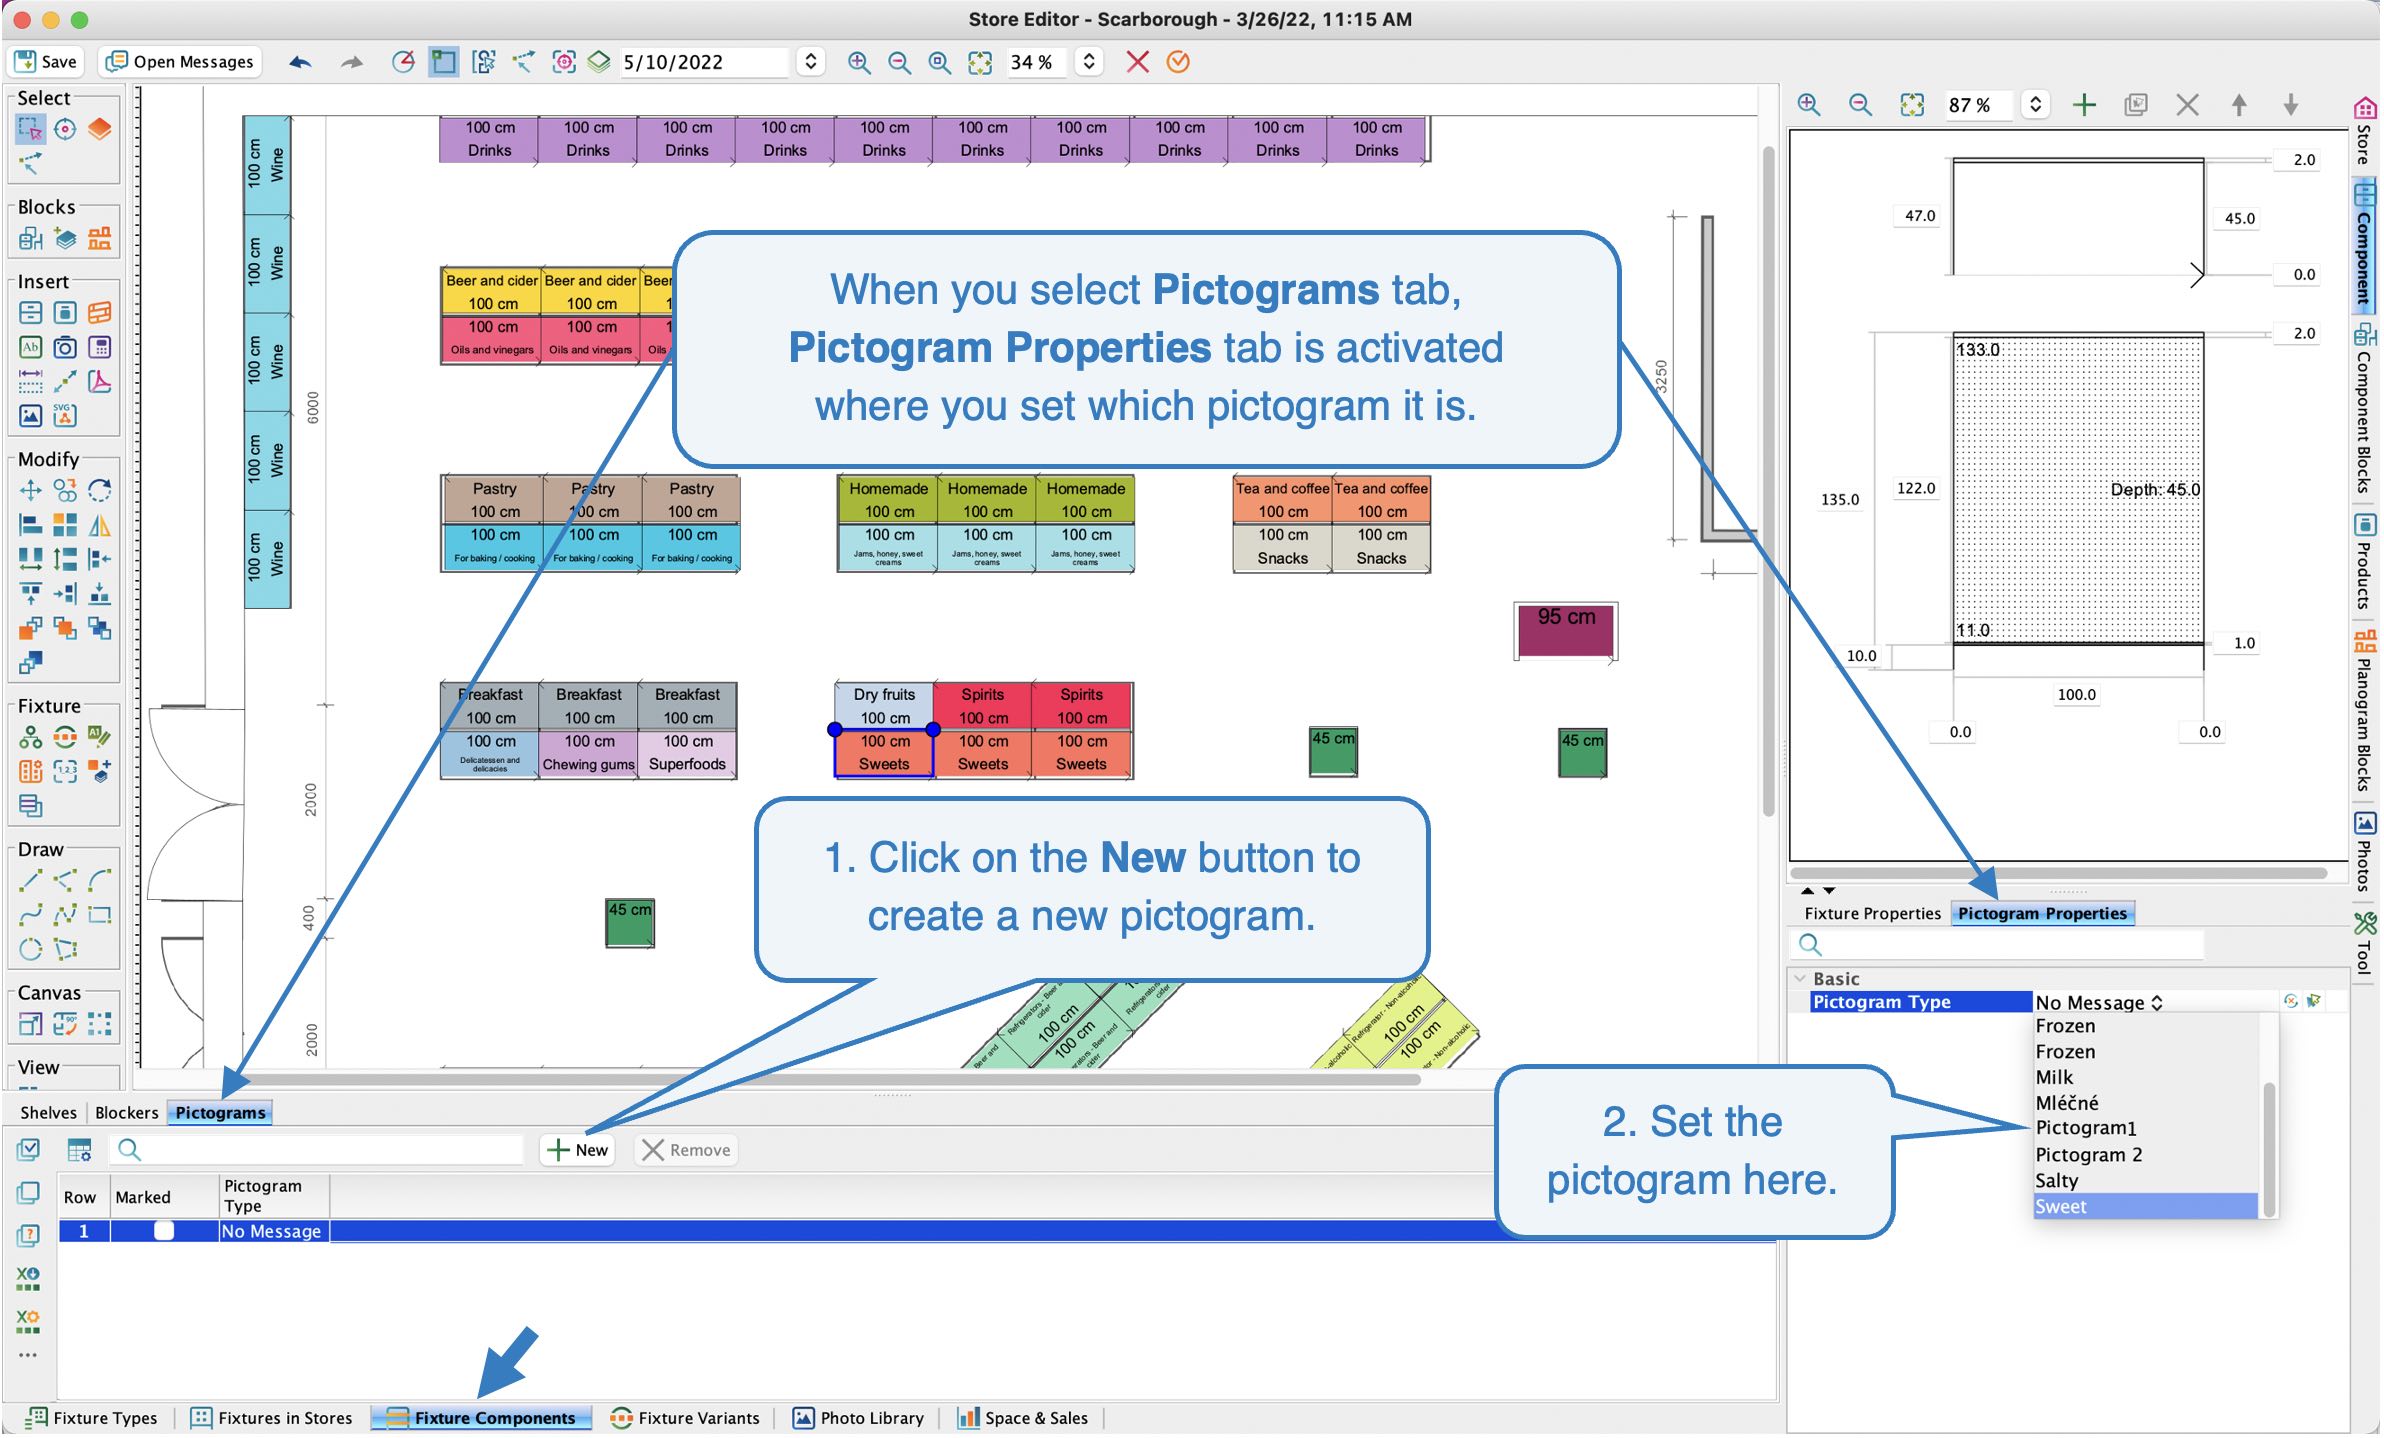Click the undo arrow icon
Viewport: 2384px width, 1438px height.
tap(300, 62)
